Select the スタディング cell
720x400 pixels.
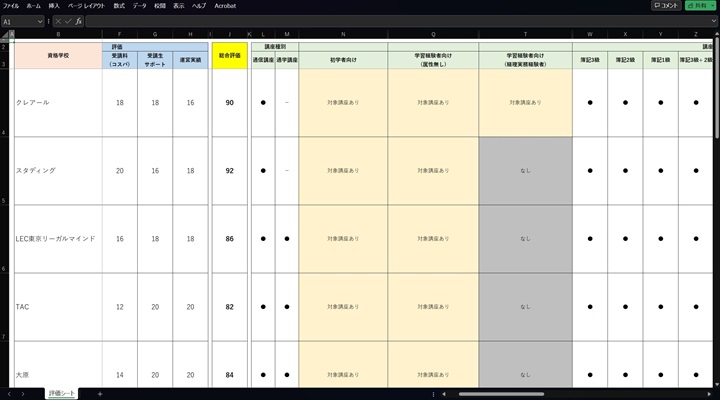pos(58,170)
